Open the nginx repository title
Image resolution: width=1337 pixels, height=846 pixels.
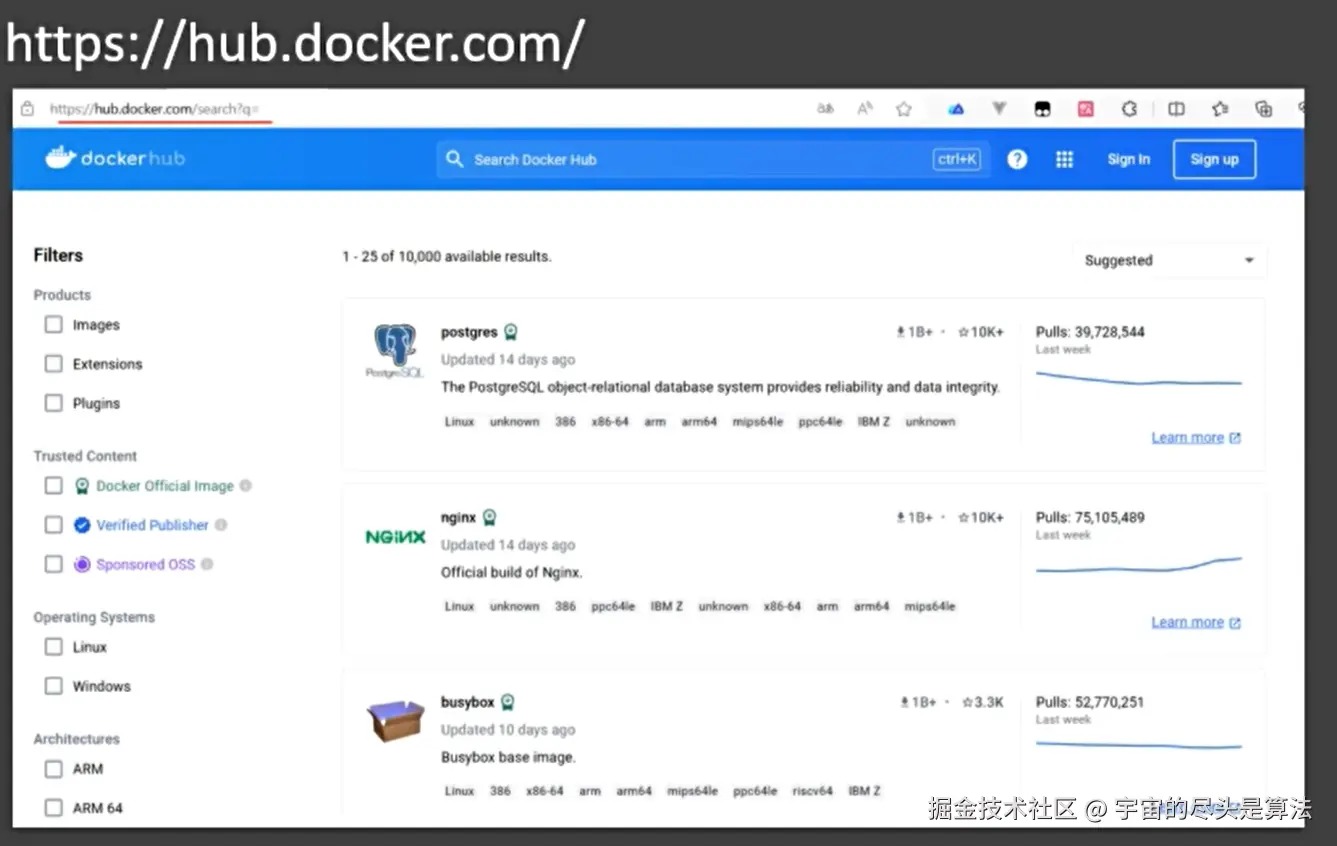click(458, 517)
